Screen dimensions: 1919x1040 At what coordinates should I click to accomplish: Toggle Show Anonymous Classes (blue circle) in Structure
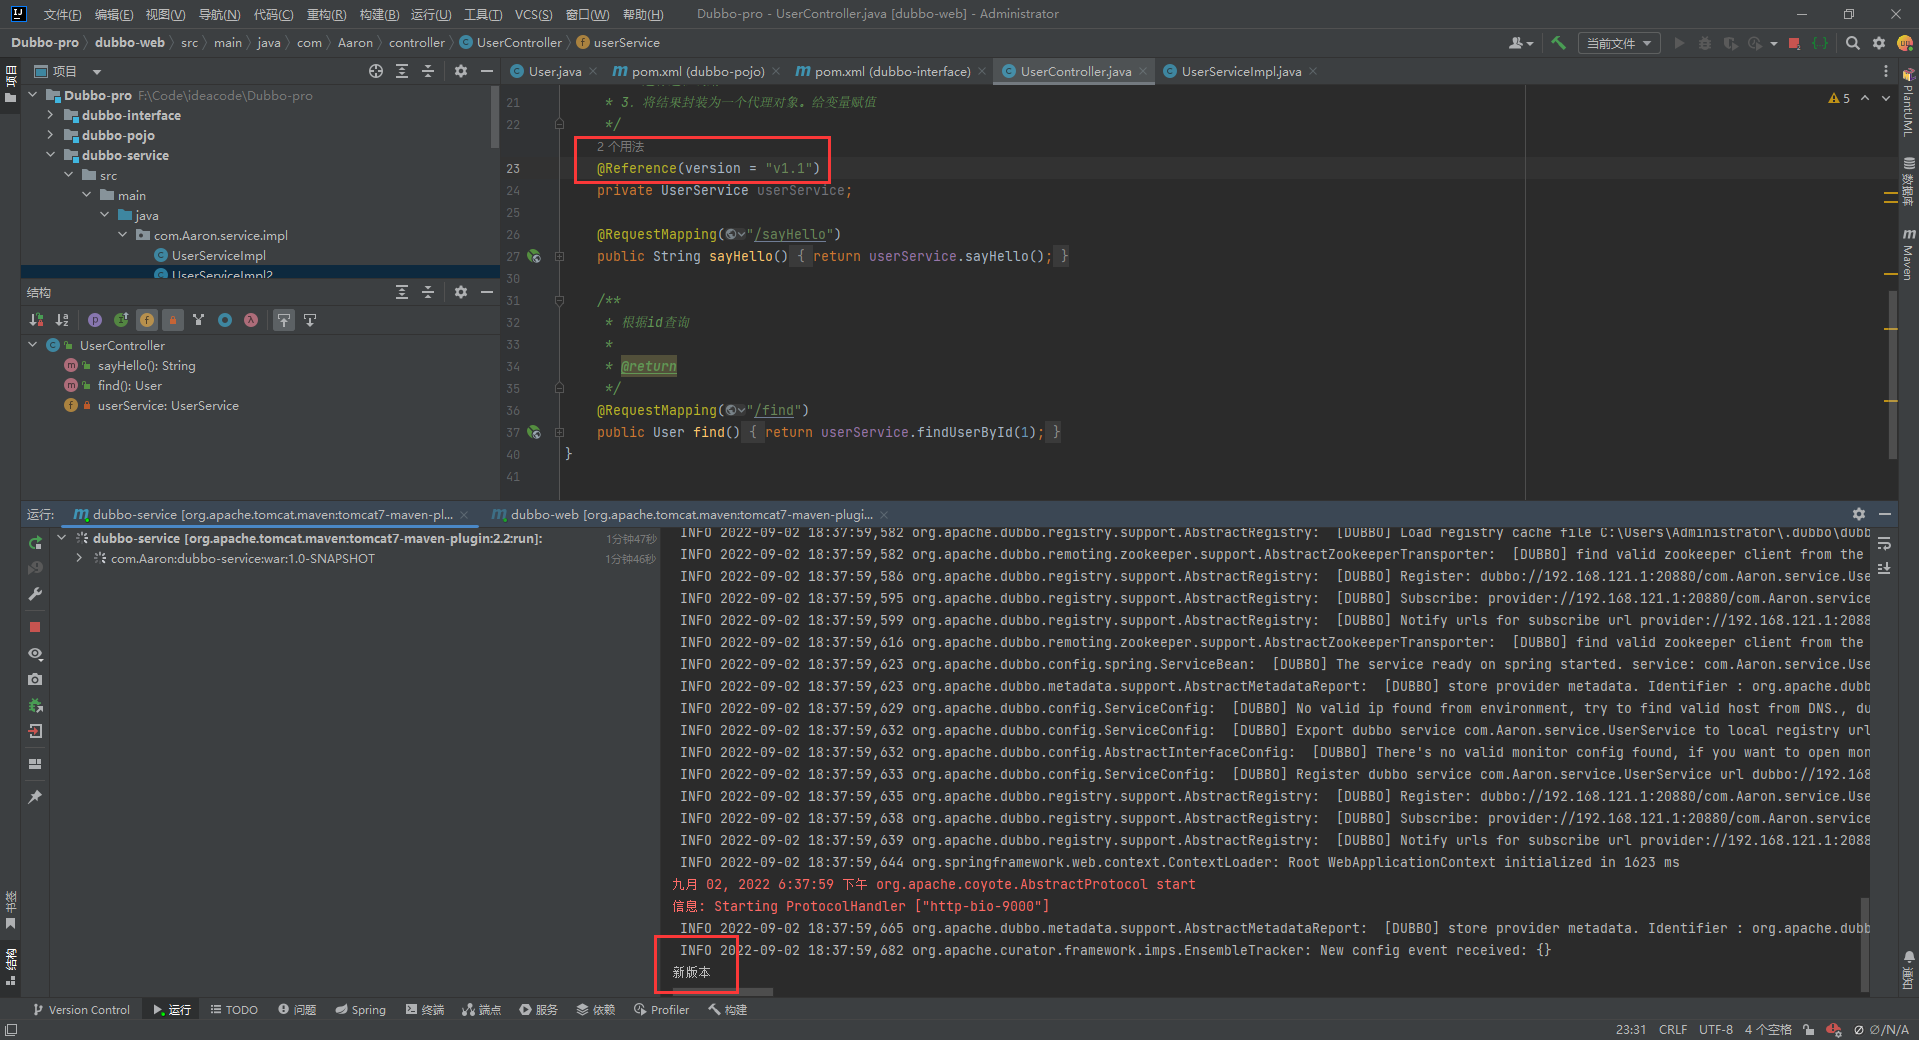pyautogui.click(x=225, y=320)
